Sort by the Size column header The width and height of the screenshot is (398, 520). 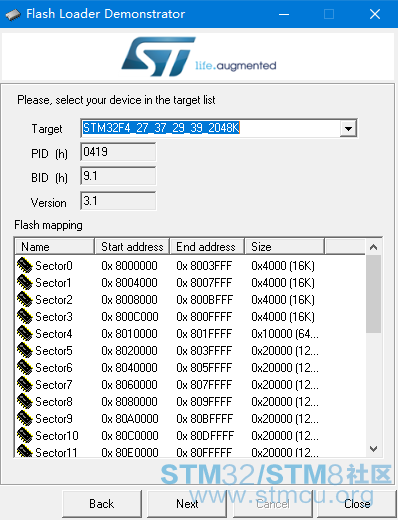coord(285,247)
